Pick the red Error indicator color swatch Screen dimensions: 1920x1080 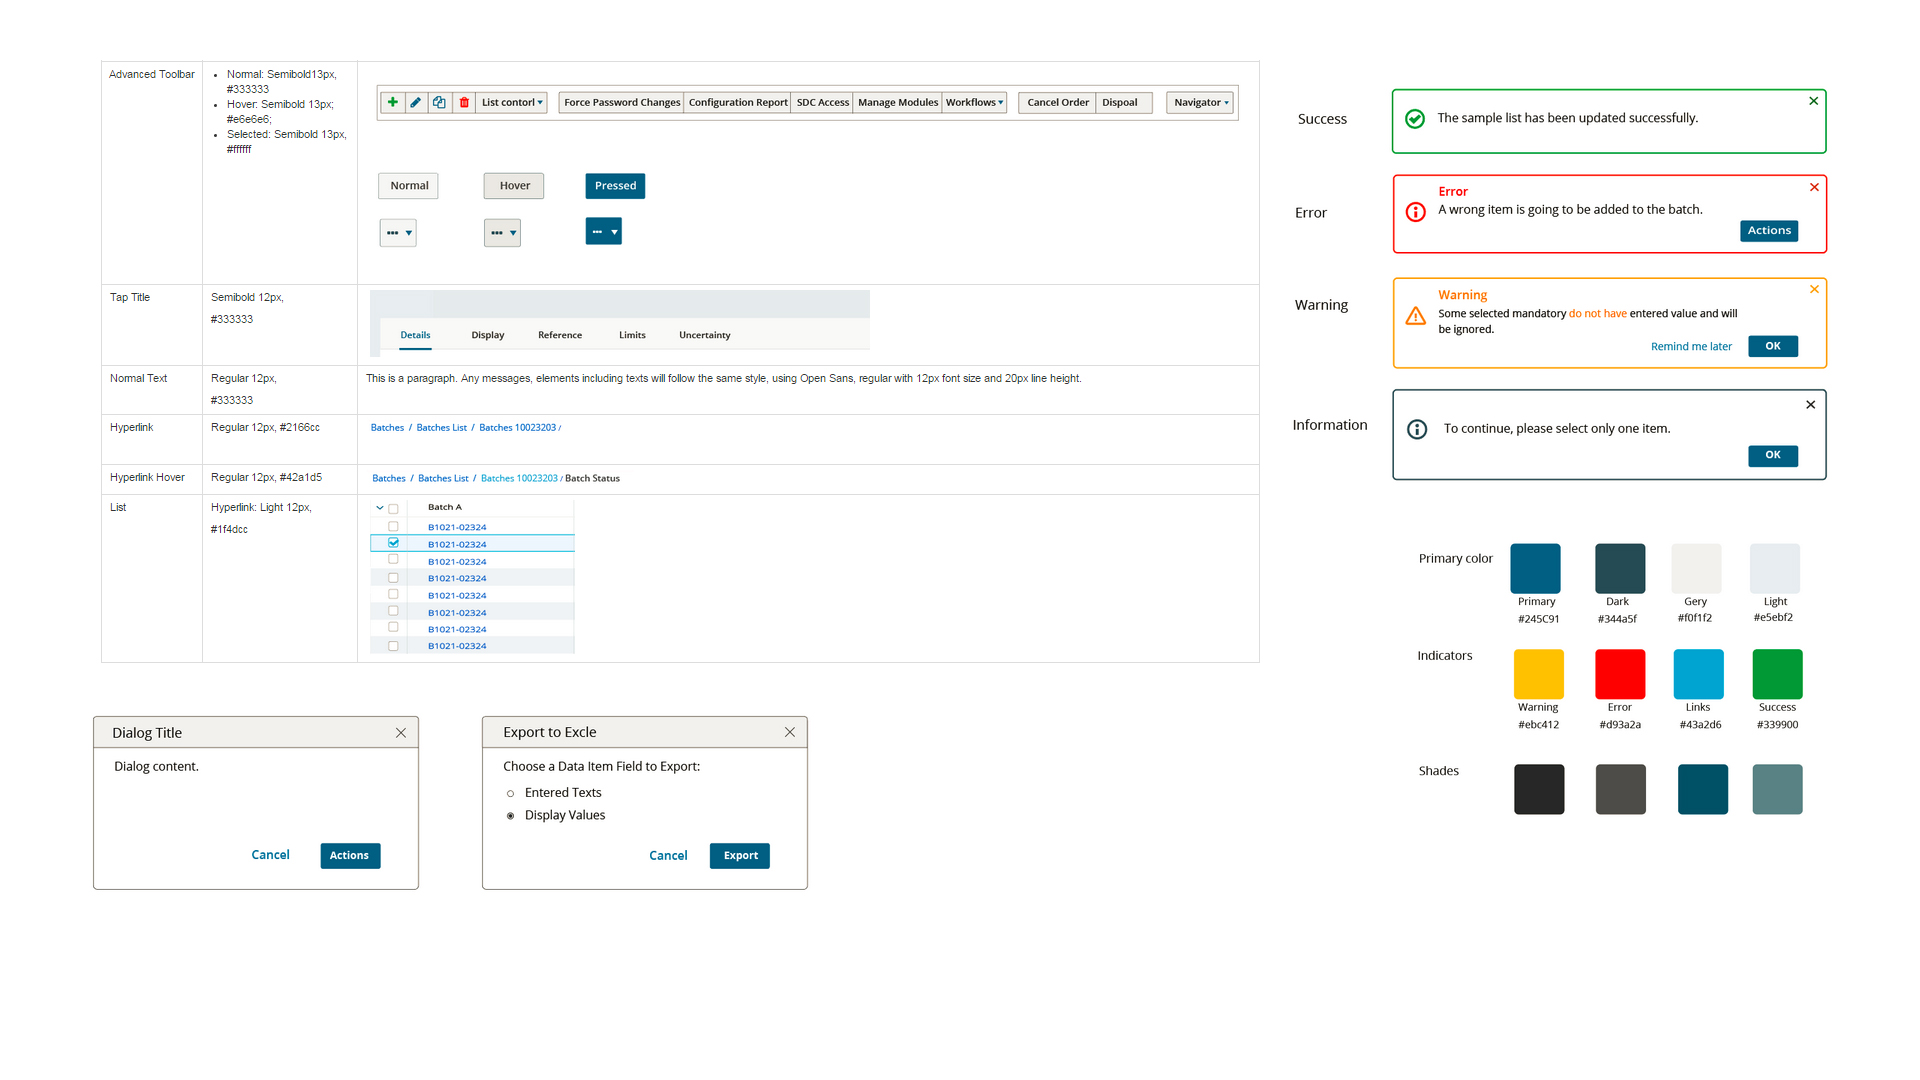click(x=1619, y=674)
